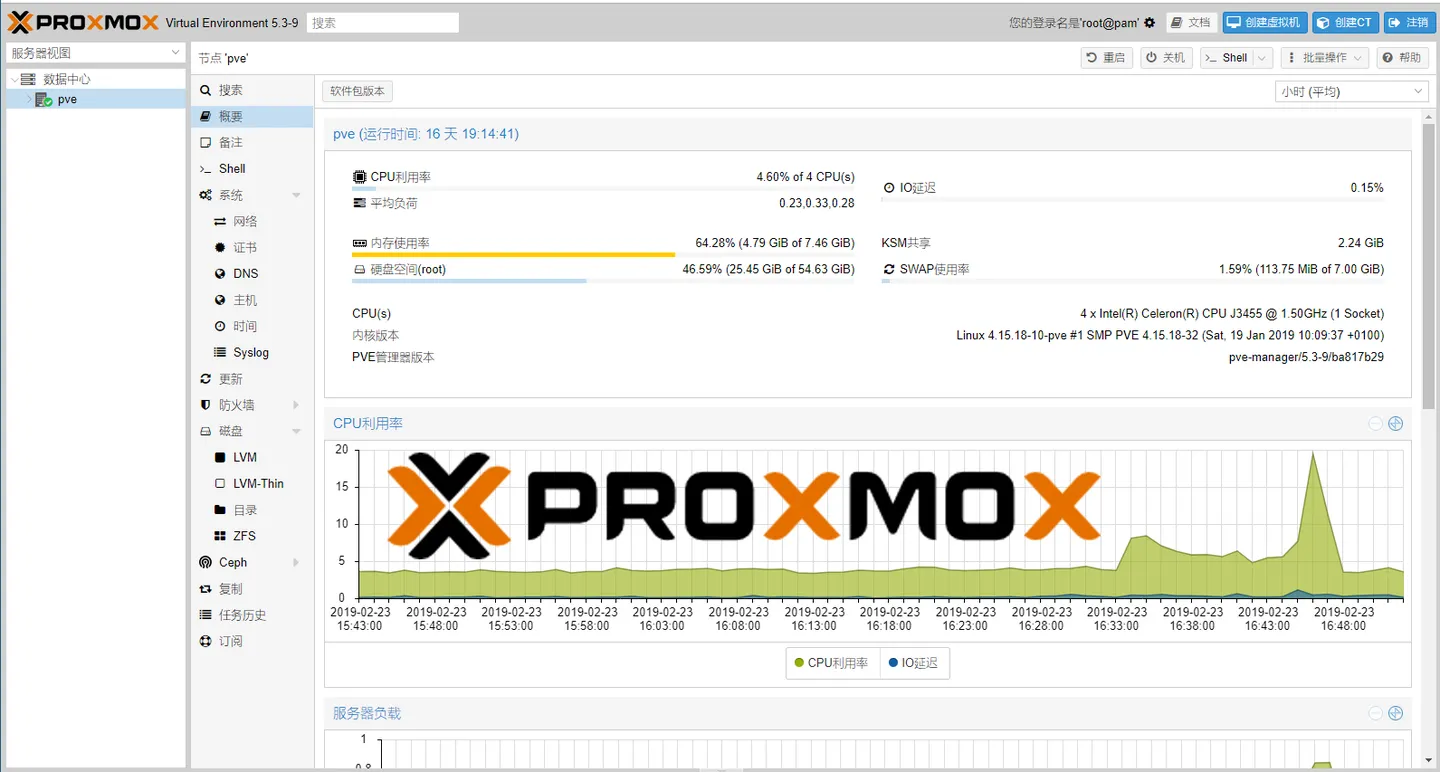This screenshot has width=1440, height=772.
Task: Click the ZFS grid icon
Action: pos(220,537)
